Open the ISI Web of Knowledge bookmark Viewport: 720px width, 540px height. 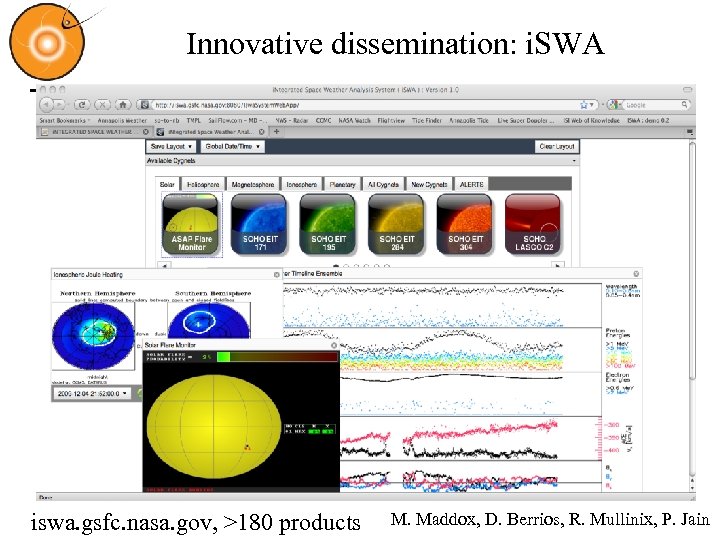click(591, 120)
